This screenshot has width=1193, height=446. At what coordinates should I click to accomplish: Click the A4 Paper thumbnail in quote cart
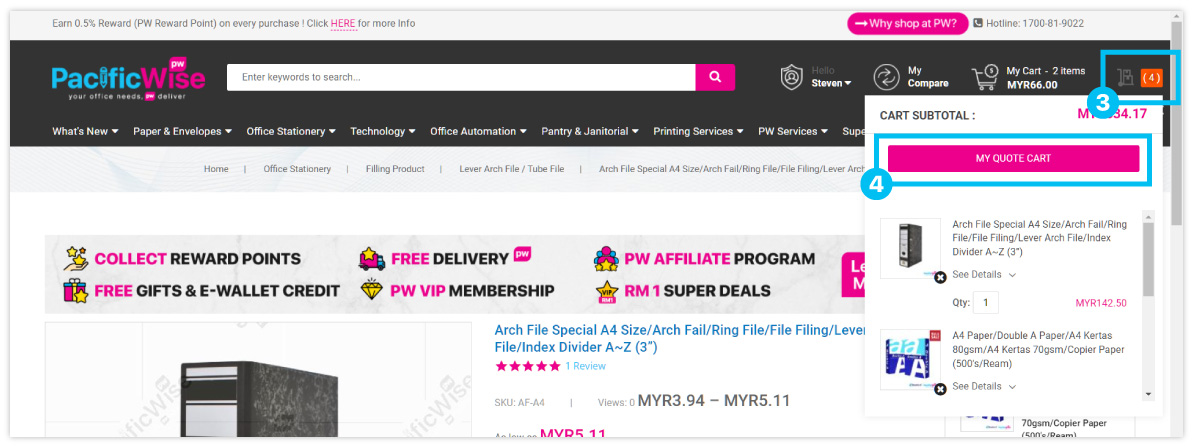910,360
